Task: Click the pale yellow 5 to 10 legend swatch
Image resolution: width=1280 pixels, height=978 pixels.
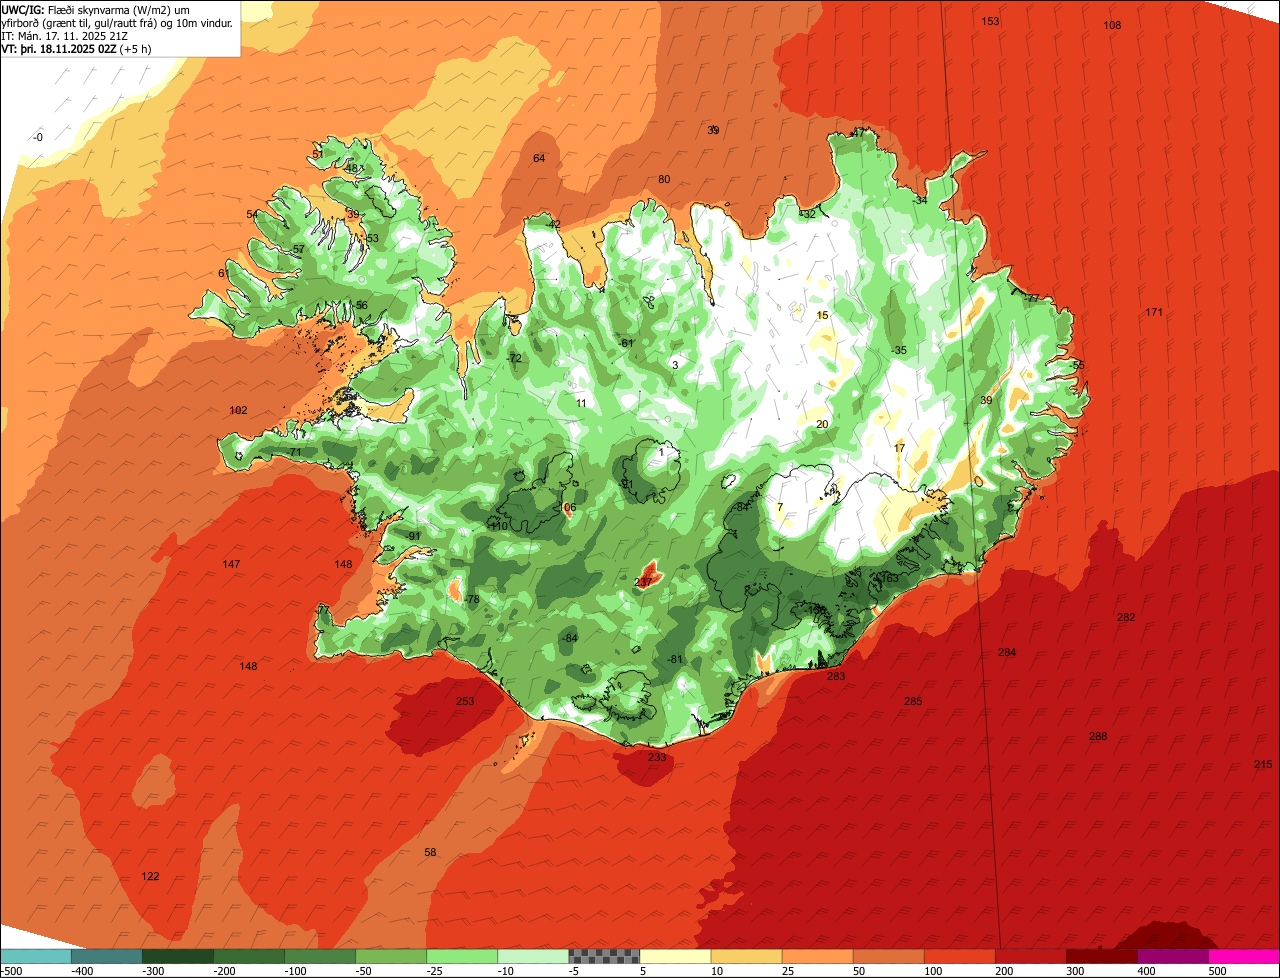Action: pos(675,956)
